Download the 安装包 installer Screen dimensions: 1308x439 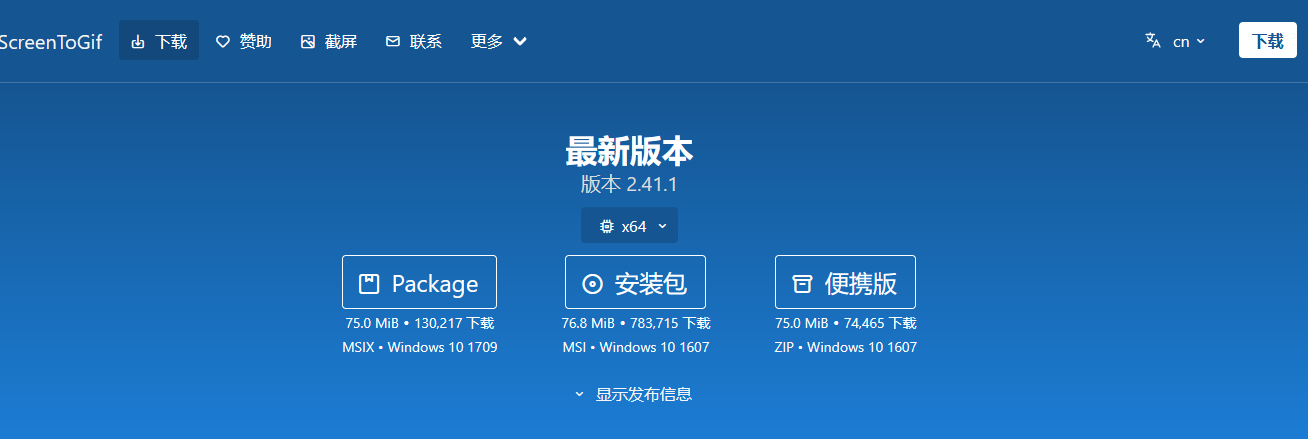635,282
